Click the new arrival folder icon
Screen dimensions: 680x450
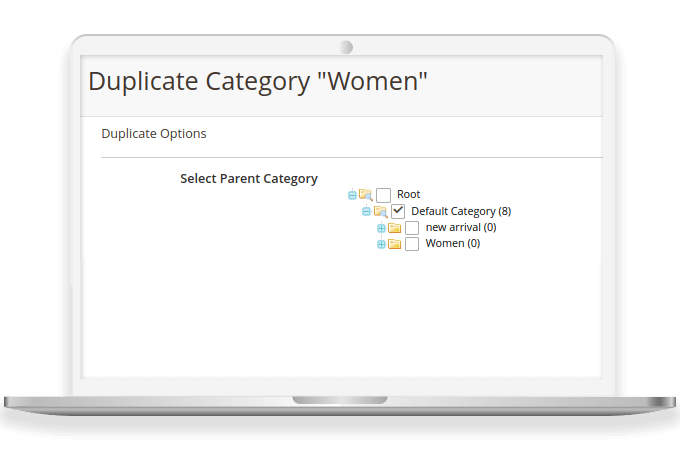[395, 228]
